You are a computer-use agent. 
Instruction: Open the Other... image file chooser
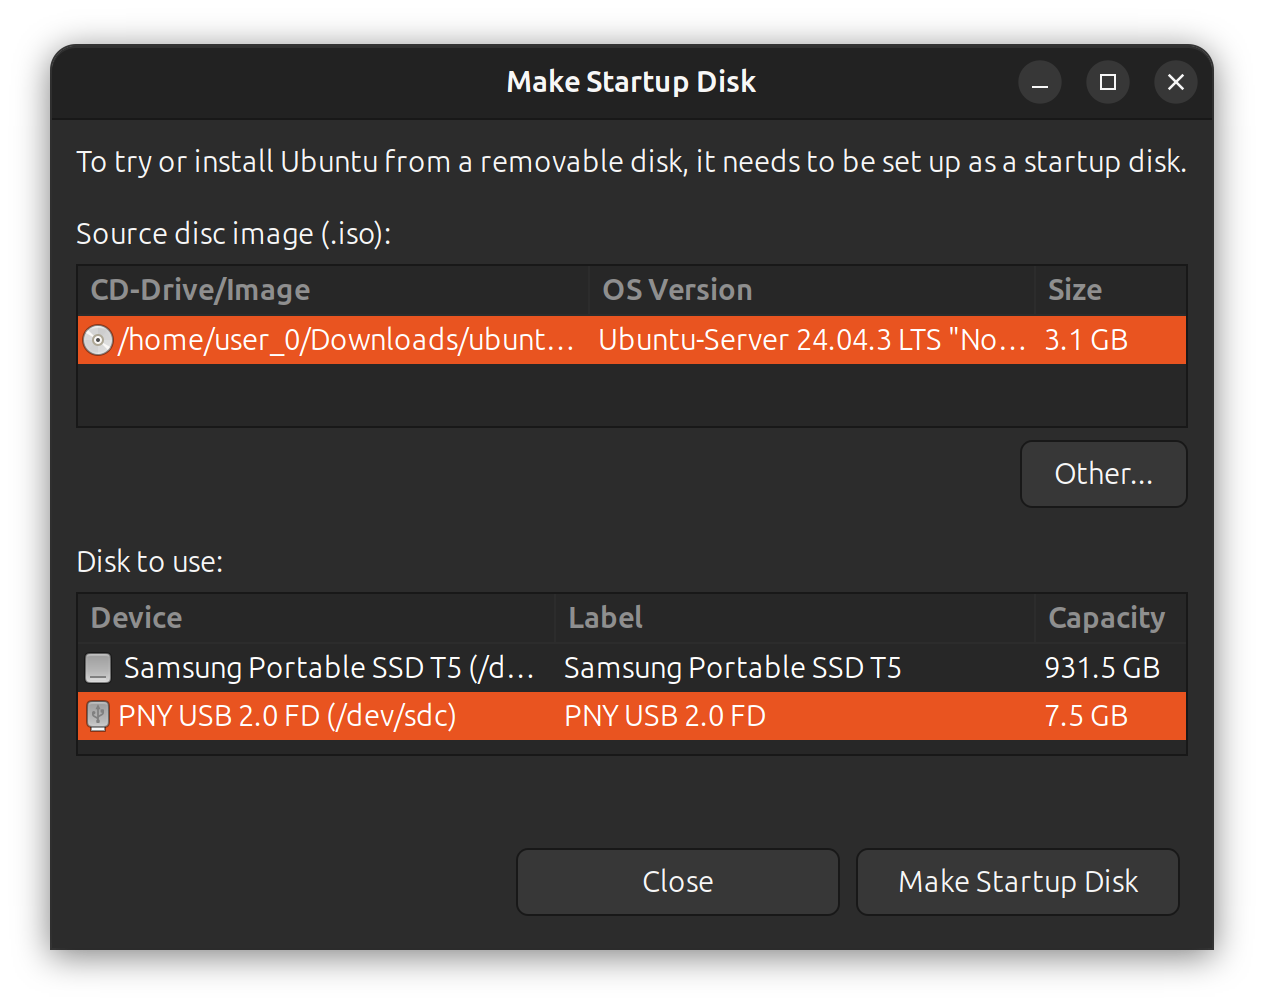1103,474
